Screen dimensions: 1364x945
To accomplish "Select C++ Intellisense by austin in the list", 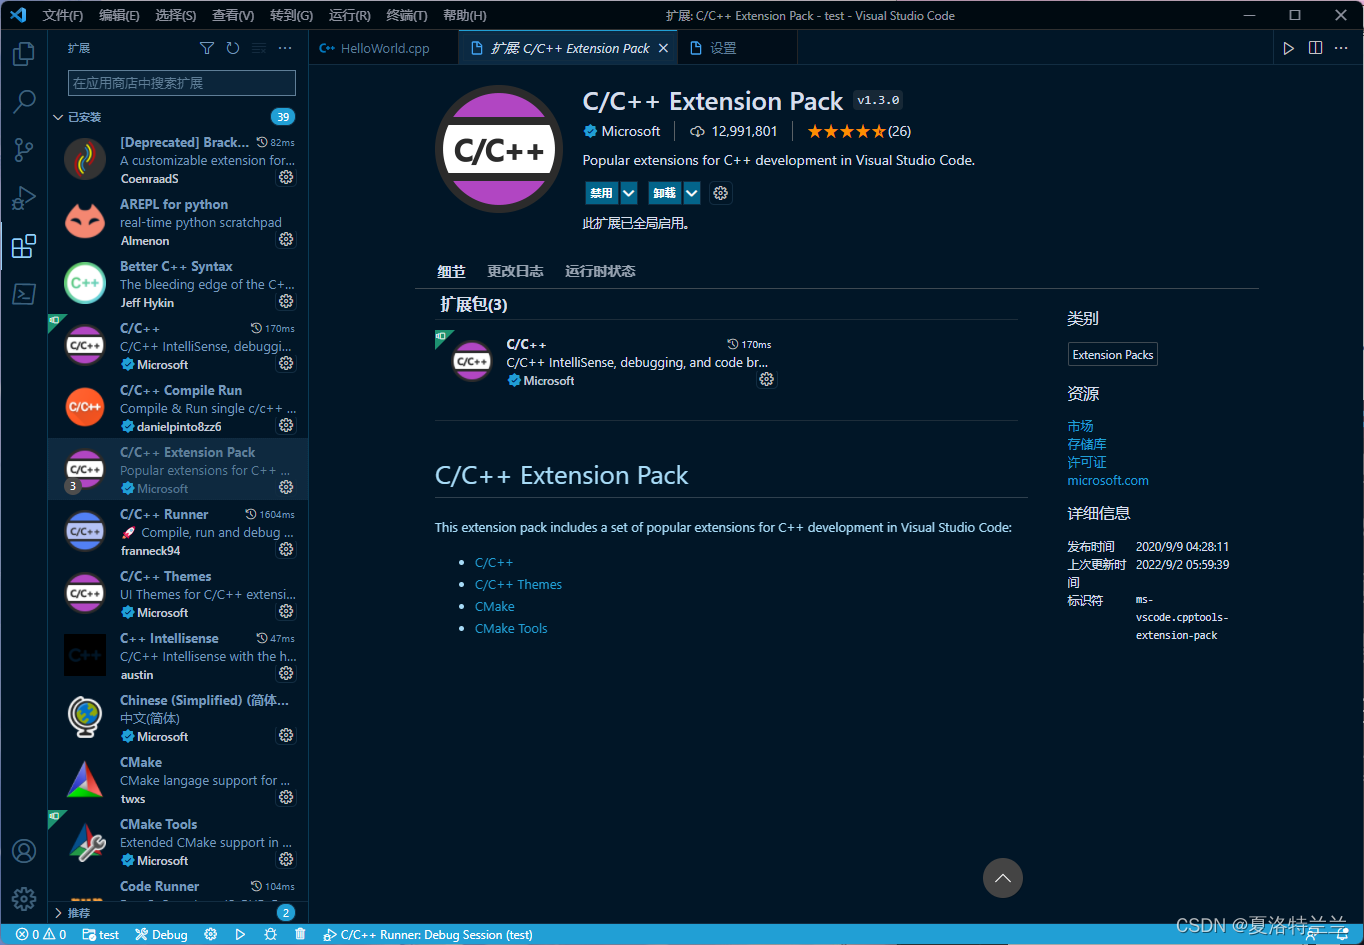I will pos(178,655).
